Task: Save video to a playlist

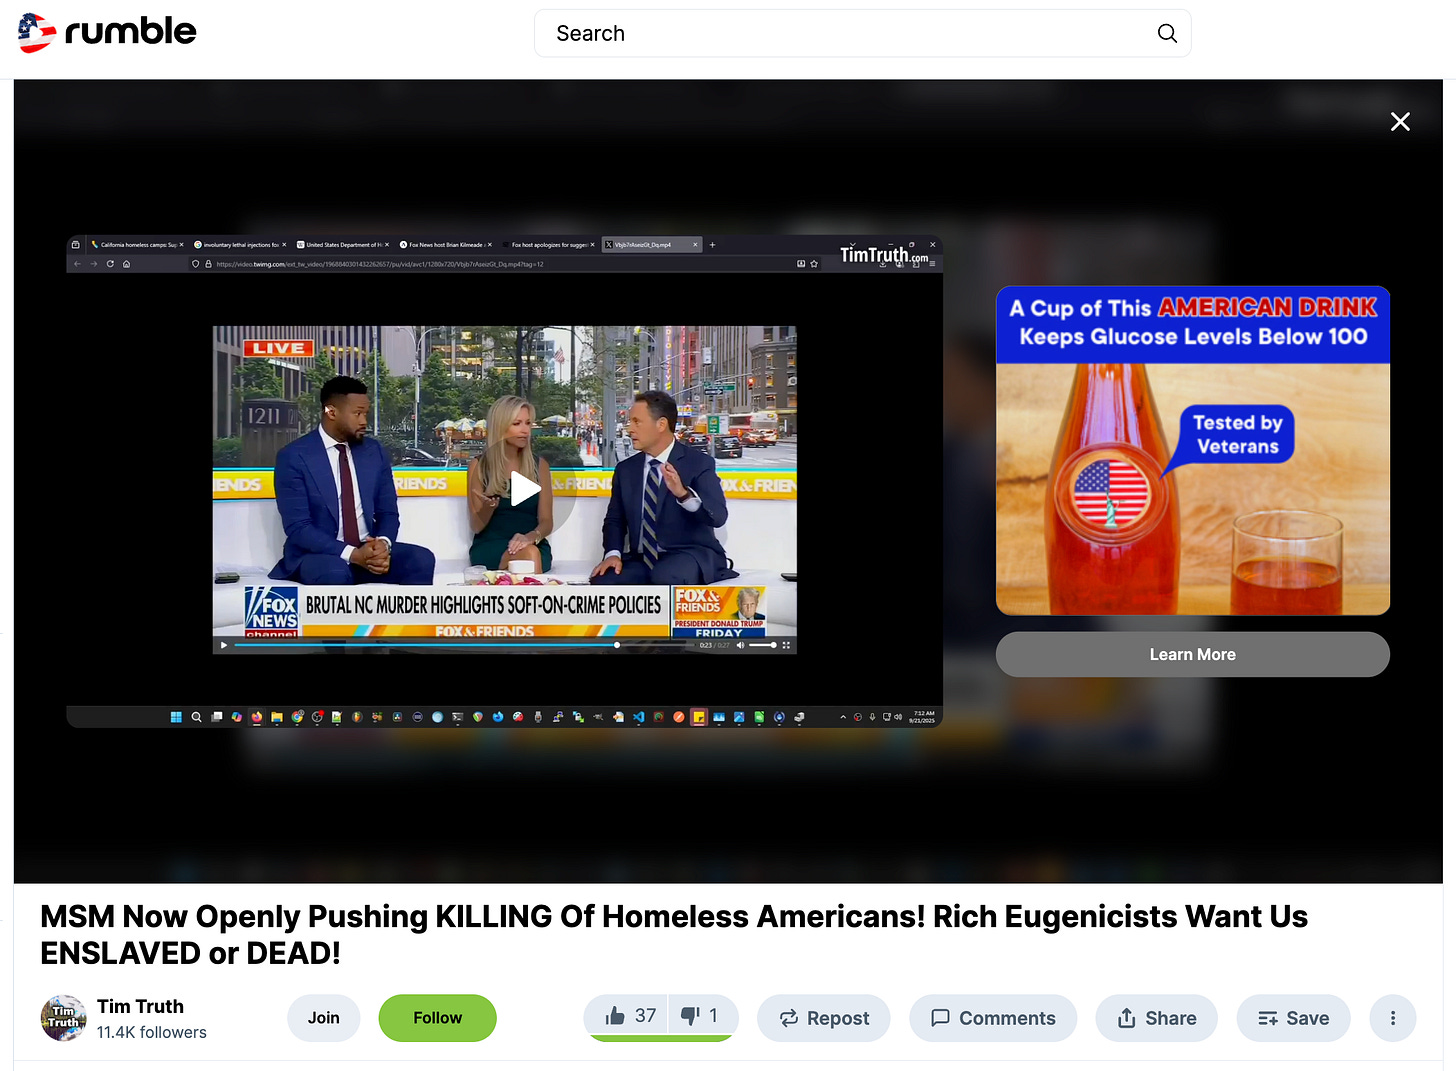Action: point(1294,1018)
